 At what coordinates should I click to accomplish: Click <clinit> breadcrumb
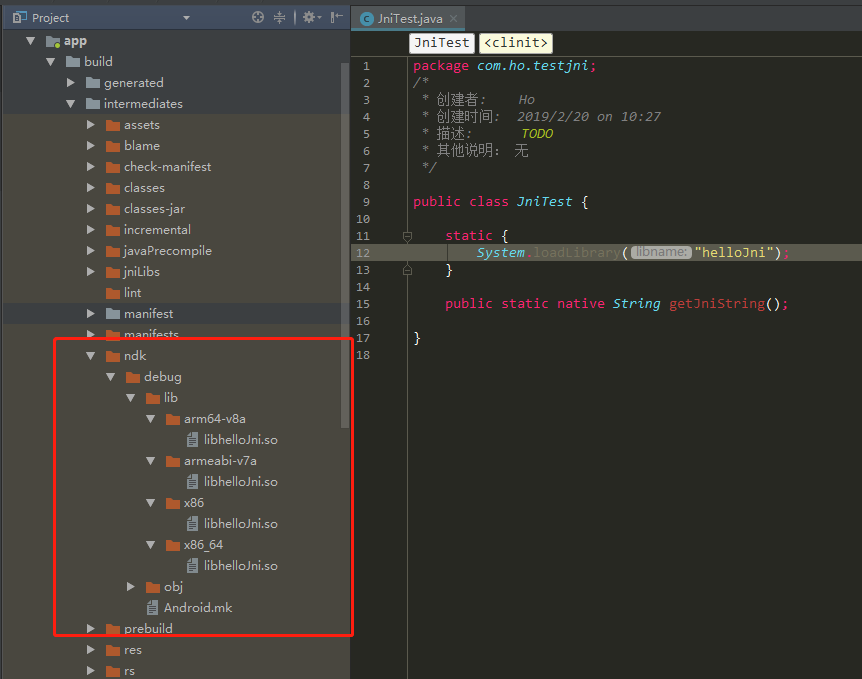[516, 43]
